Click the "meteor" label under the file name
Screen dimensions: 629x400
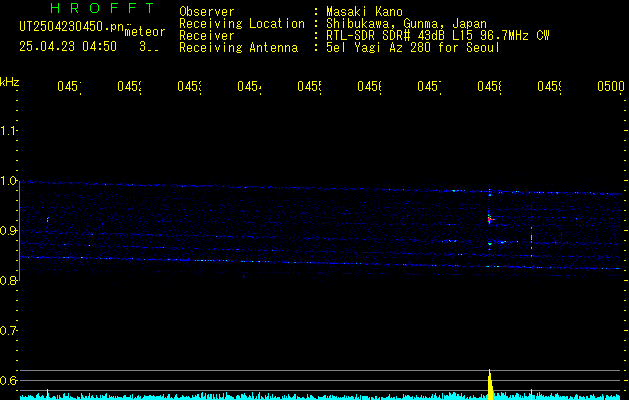145,32
